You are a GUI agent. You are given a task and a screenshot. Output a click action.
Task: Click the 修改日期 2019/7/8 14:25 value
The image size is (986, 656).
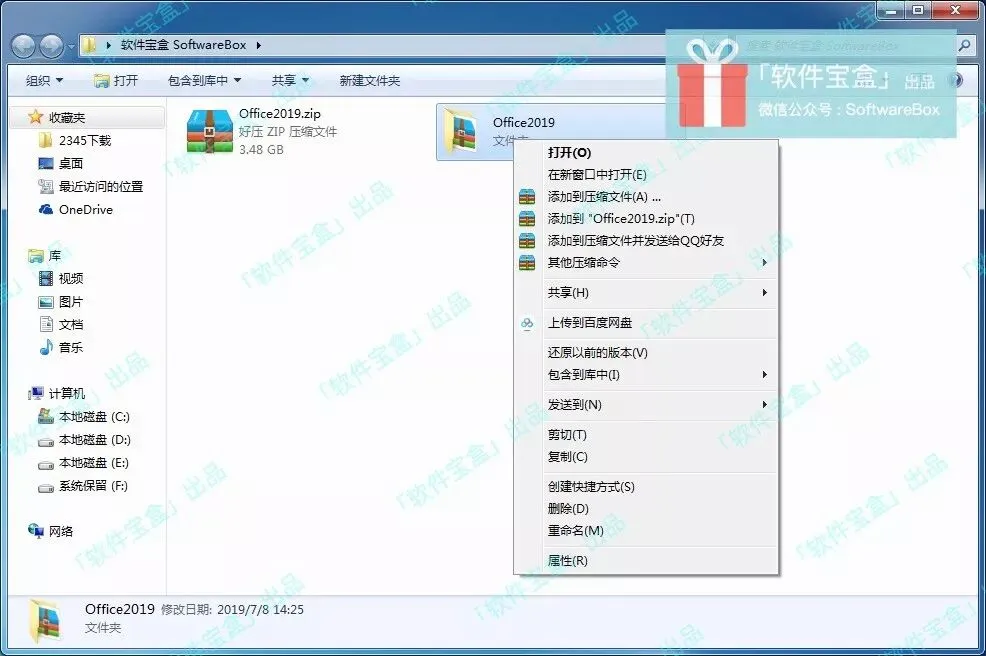pyautogui.click(x=260, y=609)
